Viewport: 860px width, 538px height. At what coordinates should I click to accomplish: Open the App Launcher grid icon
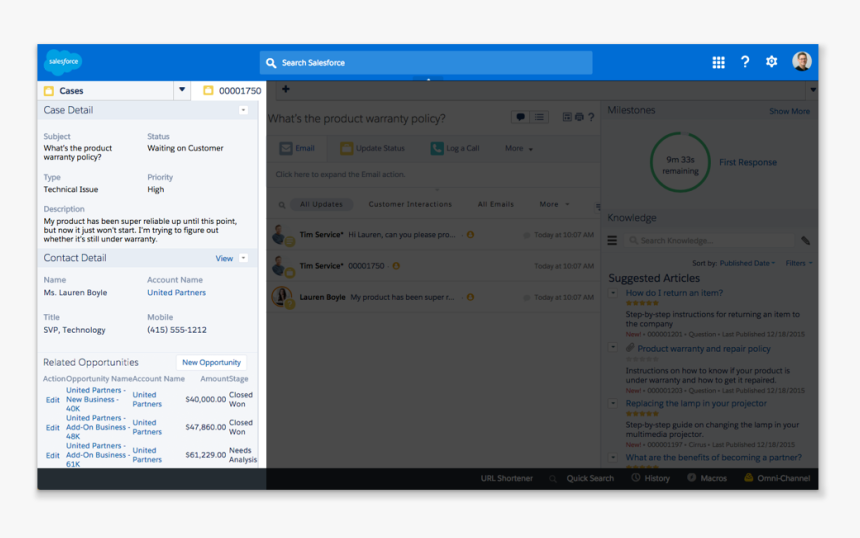[718, 63]
